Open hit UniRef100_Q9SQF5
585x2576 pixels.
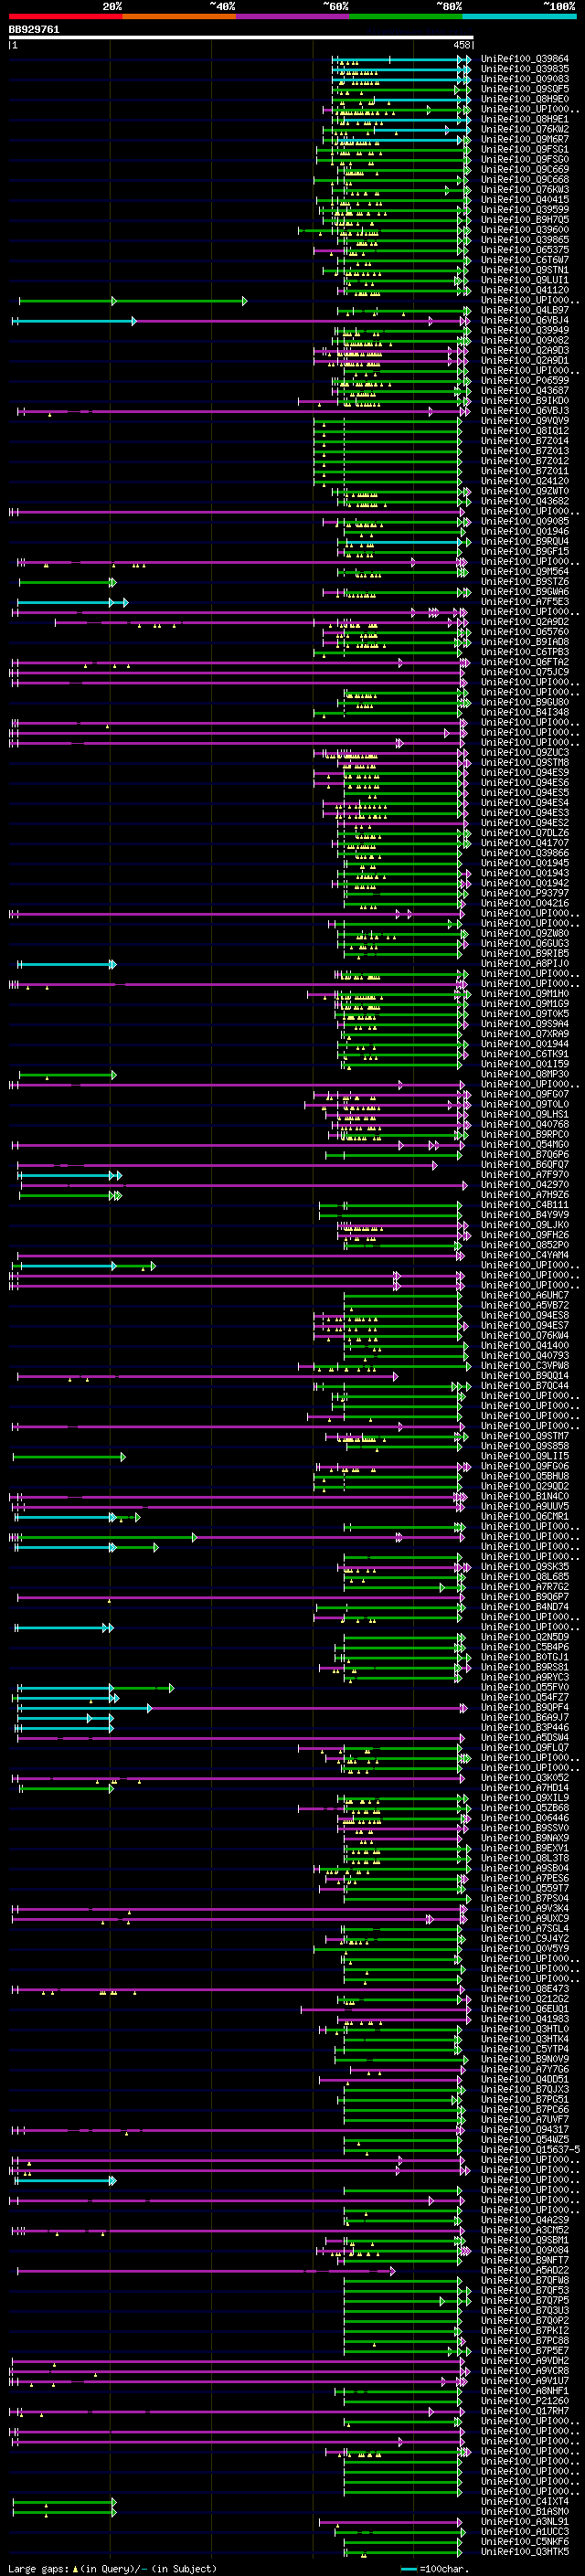(525, 89)
